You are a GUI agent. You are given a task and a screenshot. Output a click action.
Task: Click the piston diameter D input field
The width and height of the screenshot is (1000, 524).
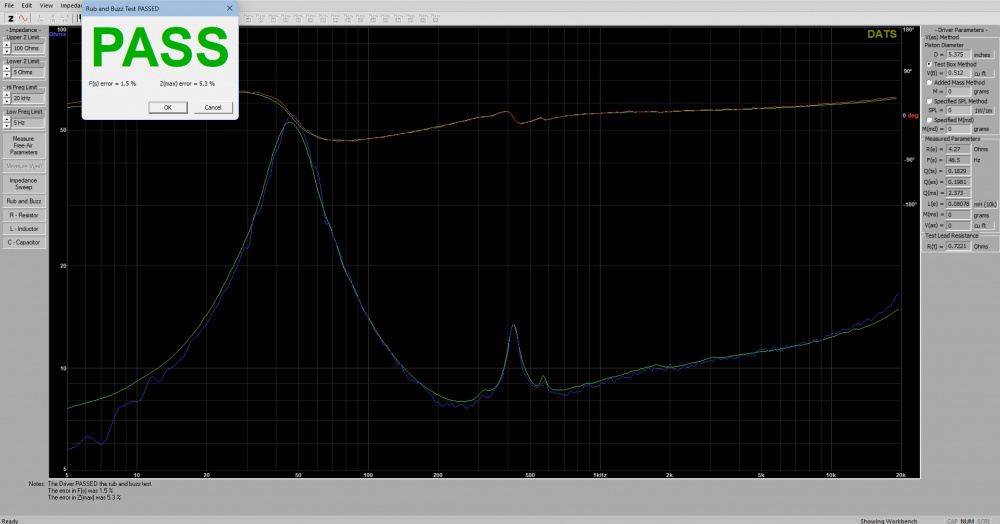tap(959, 55)
